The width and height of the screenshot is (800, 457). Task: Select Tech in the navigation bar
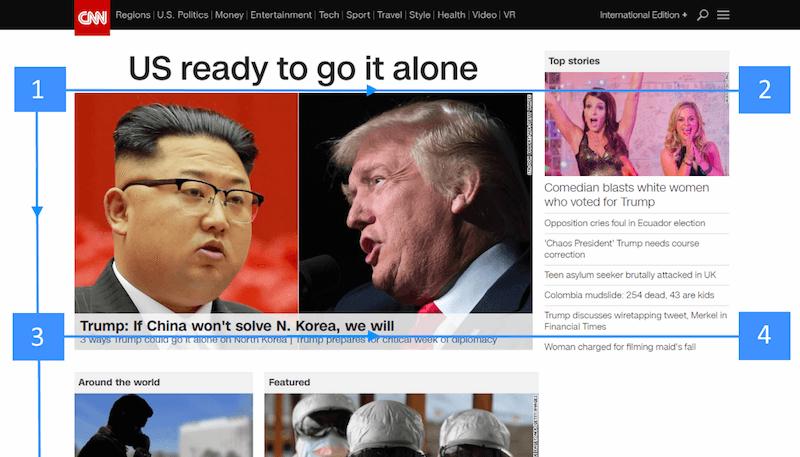(329, 15)
